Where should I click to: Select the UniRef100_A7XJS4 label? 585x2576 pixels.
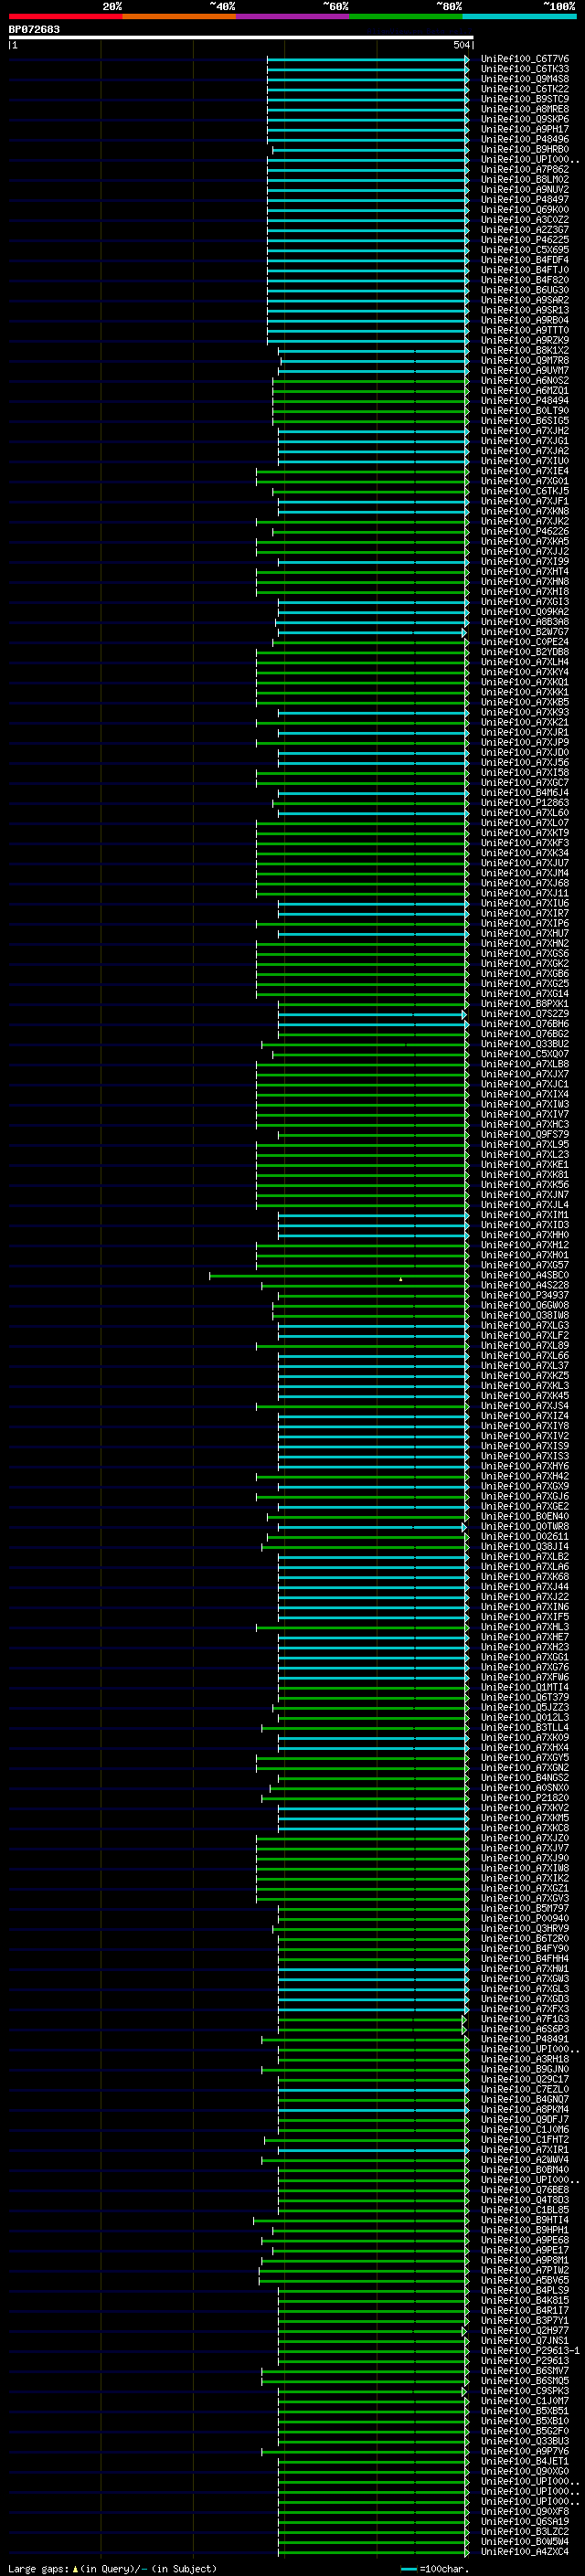524,1406
